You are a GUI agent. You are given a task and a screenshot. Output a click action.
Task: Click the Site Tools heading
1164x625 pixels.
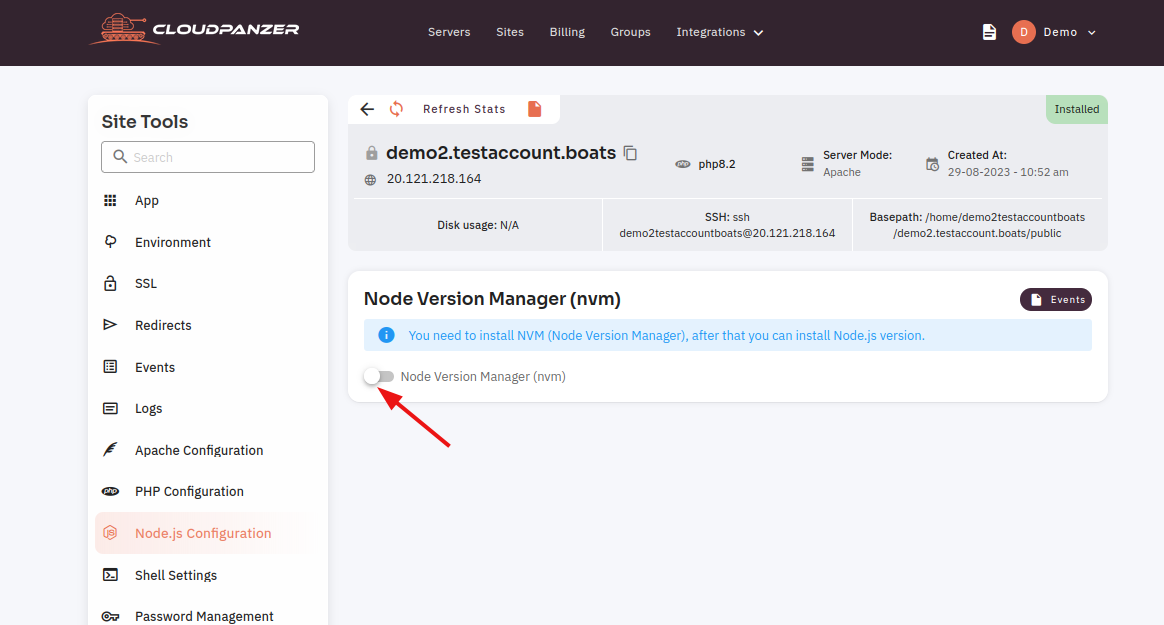click(145, 122)
